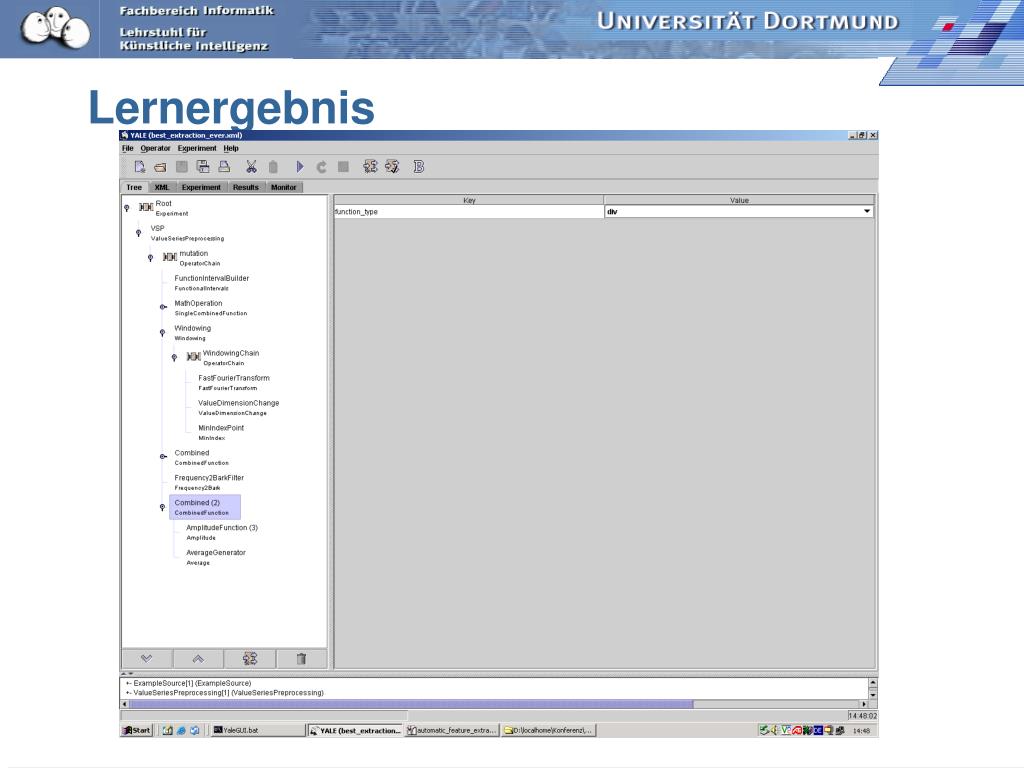Open the File menu

tap(127, 148)
